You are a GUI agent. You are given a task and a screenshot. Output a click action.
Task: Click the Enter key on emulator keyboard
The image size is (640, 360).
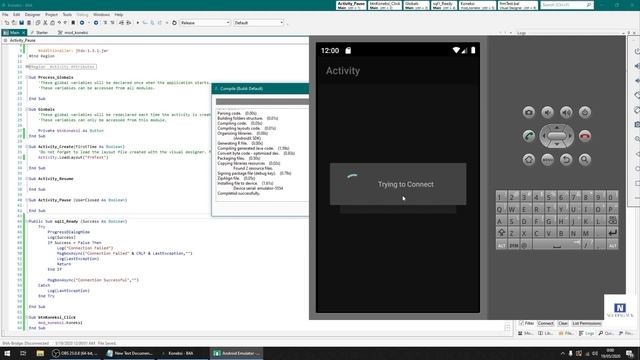613,233
